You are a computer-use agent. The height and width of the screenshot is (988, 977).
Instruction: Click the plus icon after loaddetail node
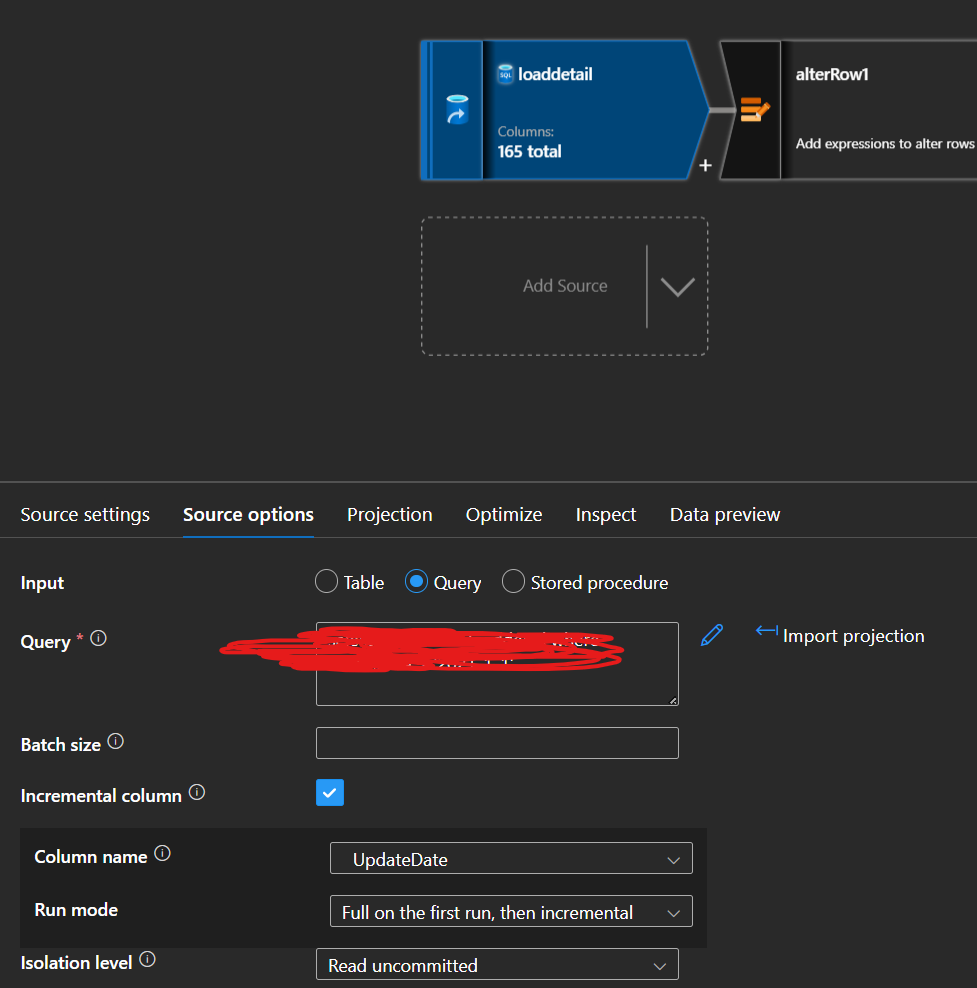tap(706, 165)
